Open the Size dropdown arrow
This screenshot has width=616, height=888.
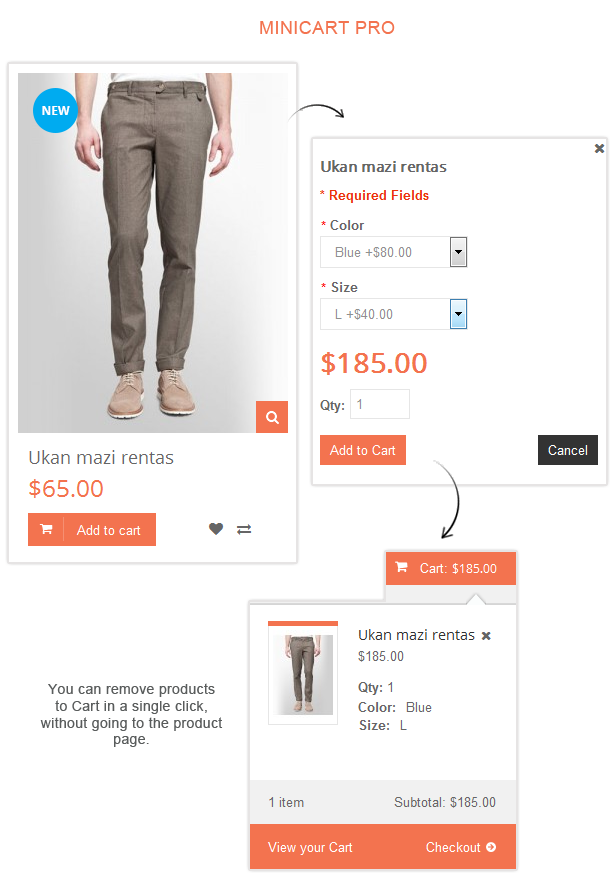pyautogui.click(x=458, y=314)
